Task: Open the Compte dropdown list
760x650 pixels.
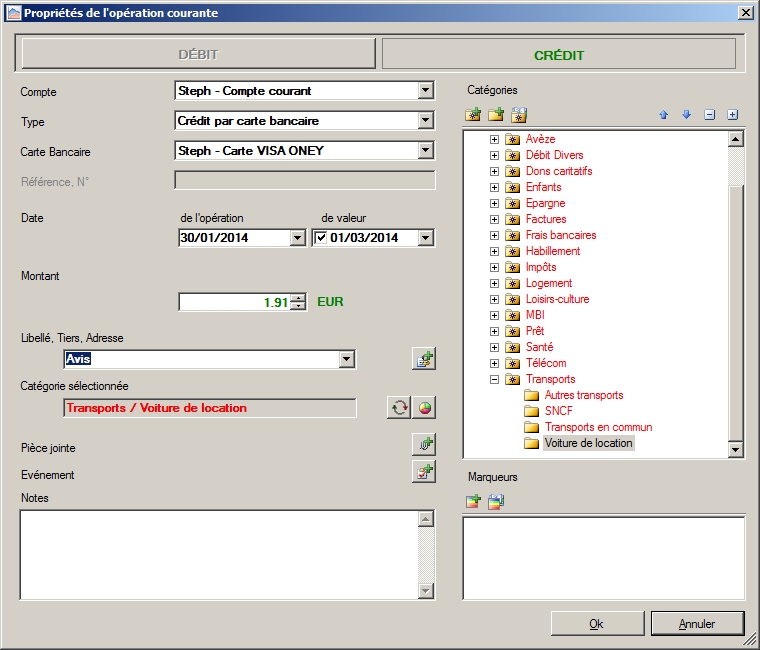Action: coord(426,91)
